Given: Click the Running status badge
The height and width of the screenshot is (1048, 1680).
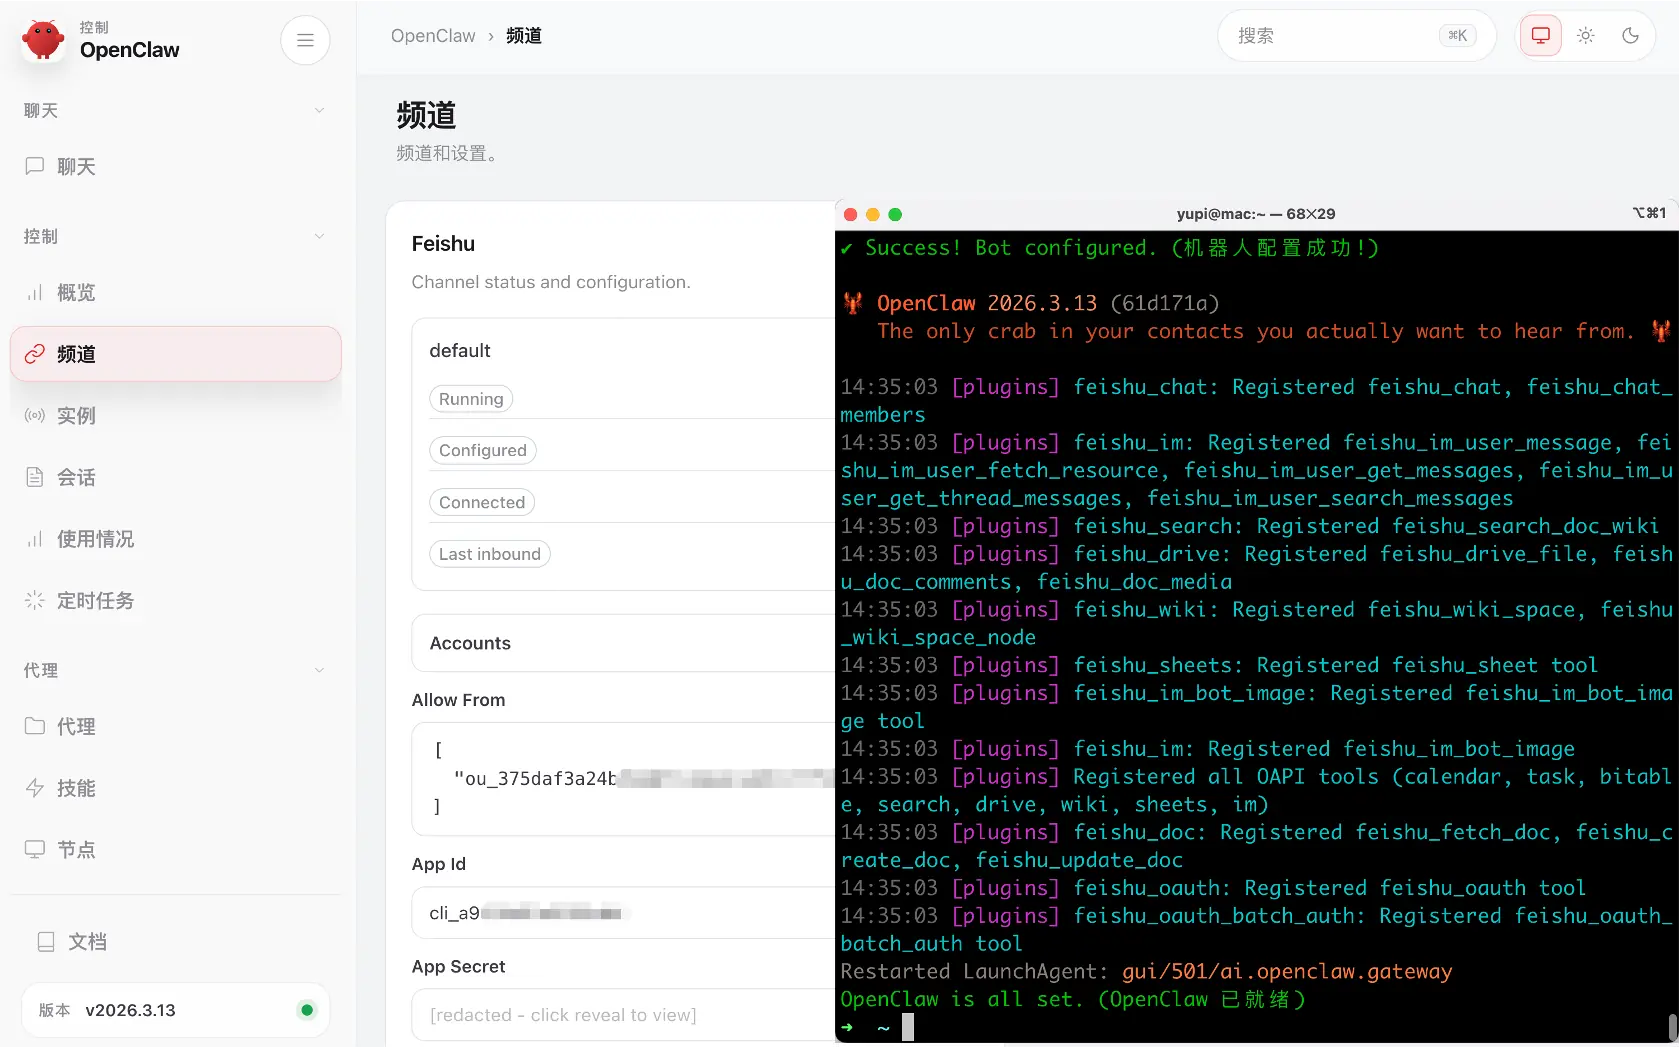Looking at the screenshot, I should coord(471,399).
